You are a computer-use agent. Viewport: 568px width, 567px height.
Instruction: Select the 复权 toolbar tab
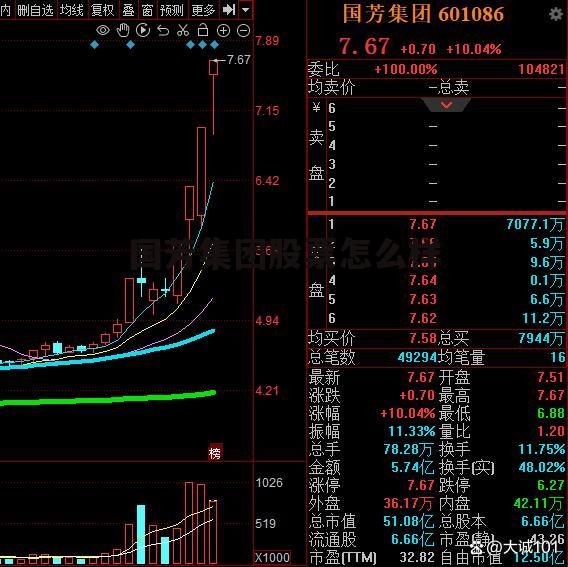point(103,10)
